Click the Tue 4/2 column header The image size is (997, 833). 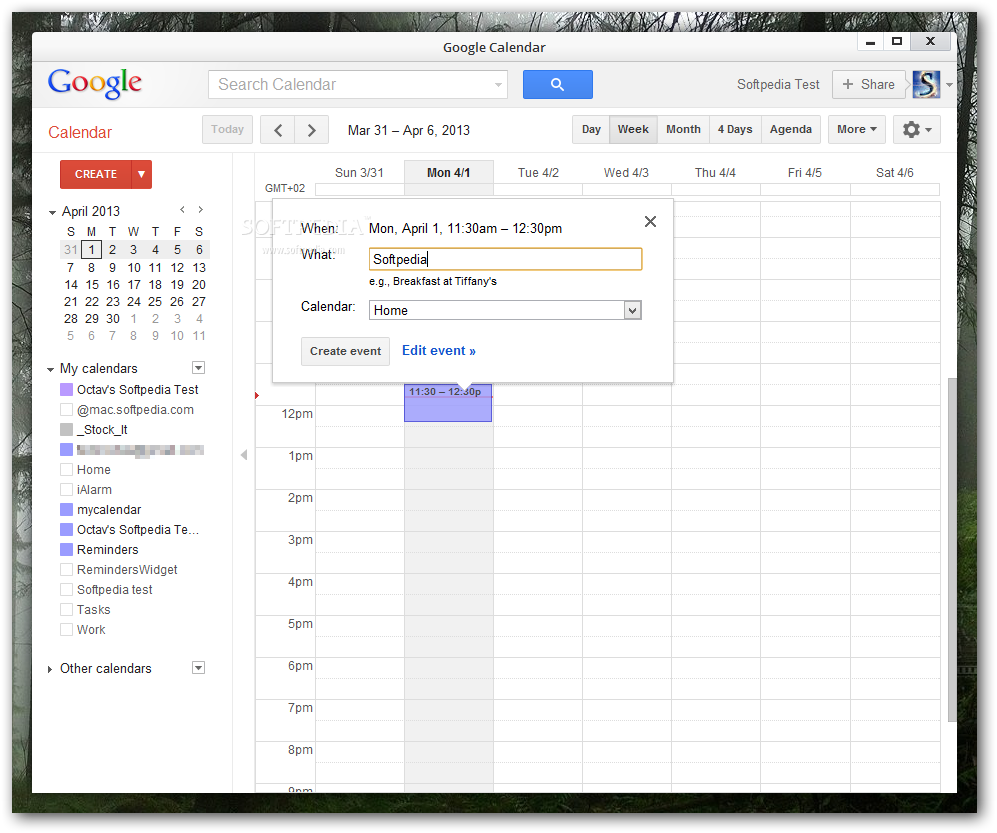538,172
